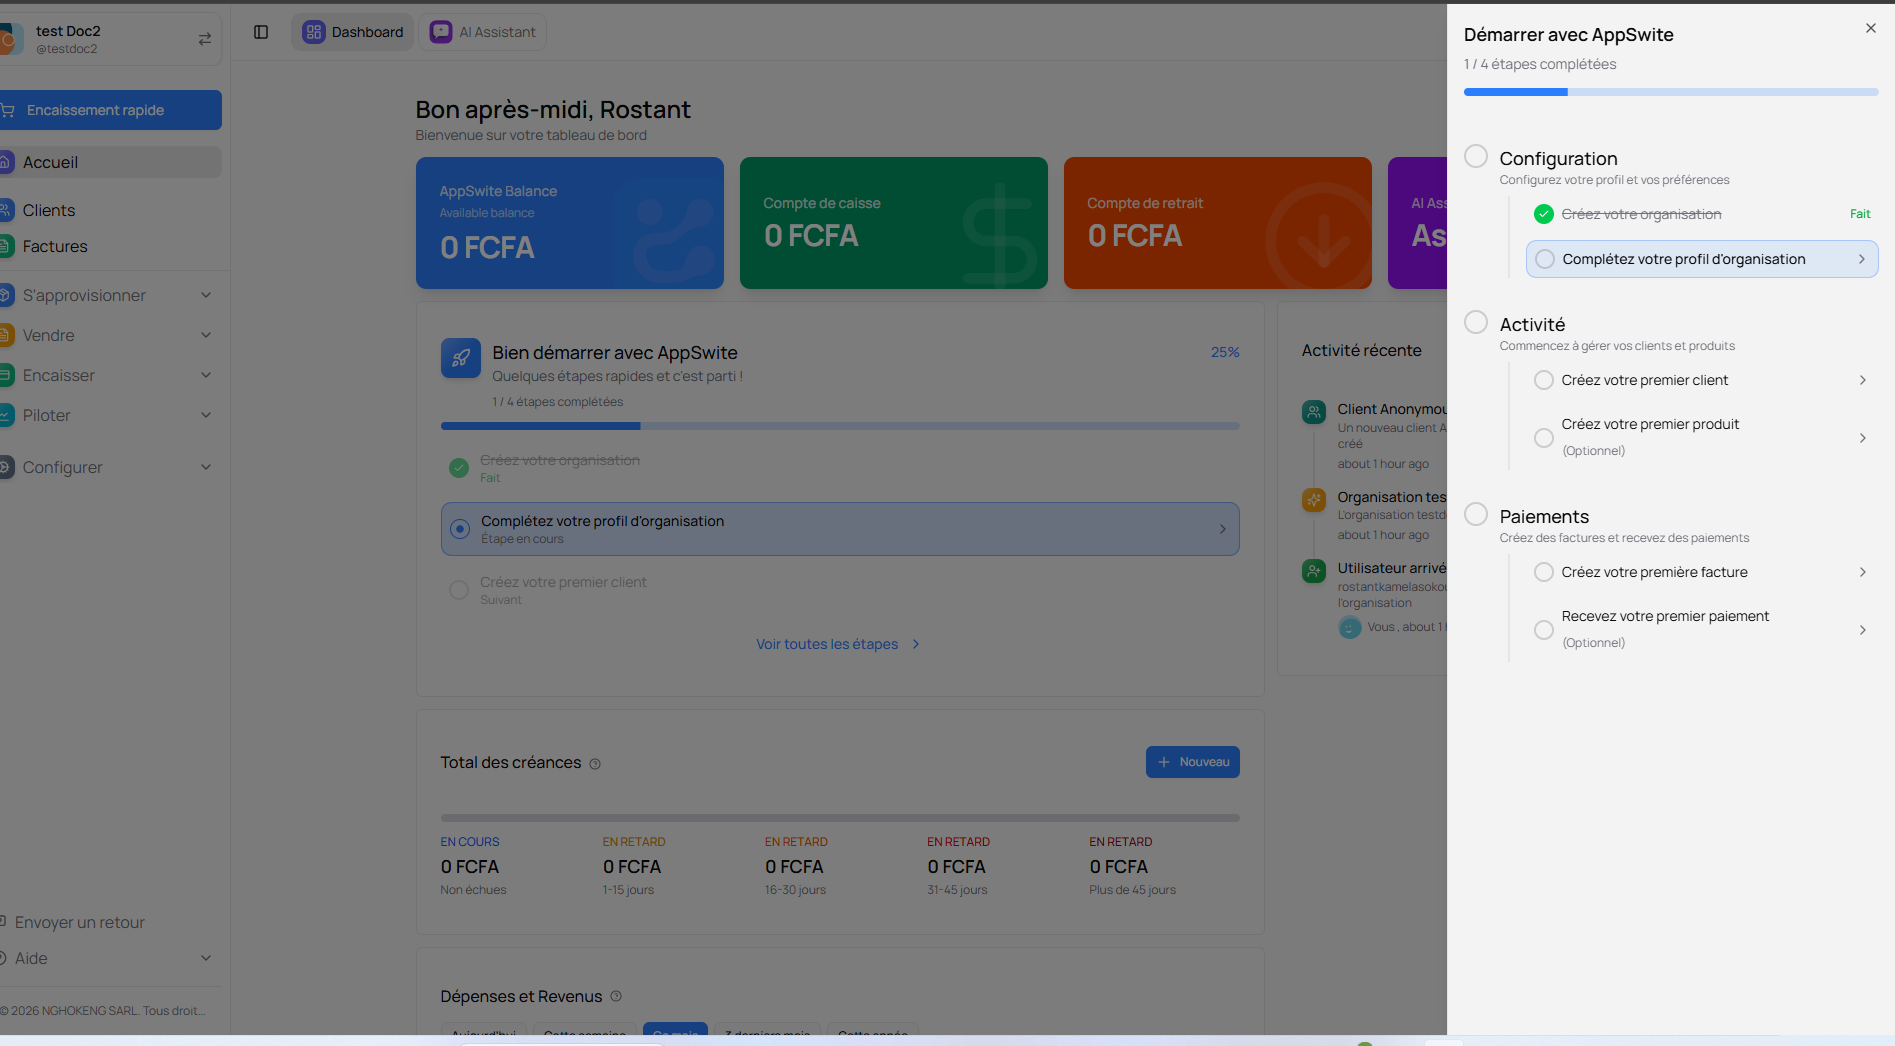Click the info icon beside Dépenses et Revenus

click(x=616, y=996)
